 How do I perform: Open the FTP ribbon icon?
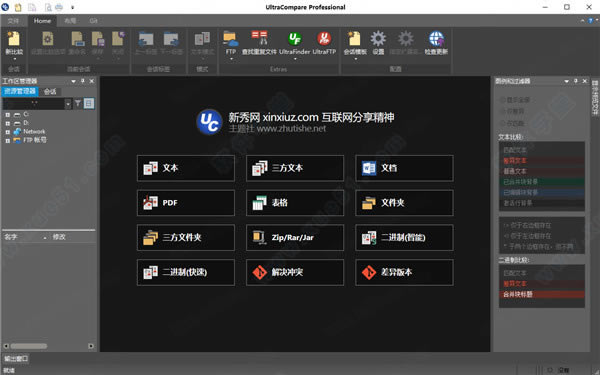(230, 39)
